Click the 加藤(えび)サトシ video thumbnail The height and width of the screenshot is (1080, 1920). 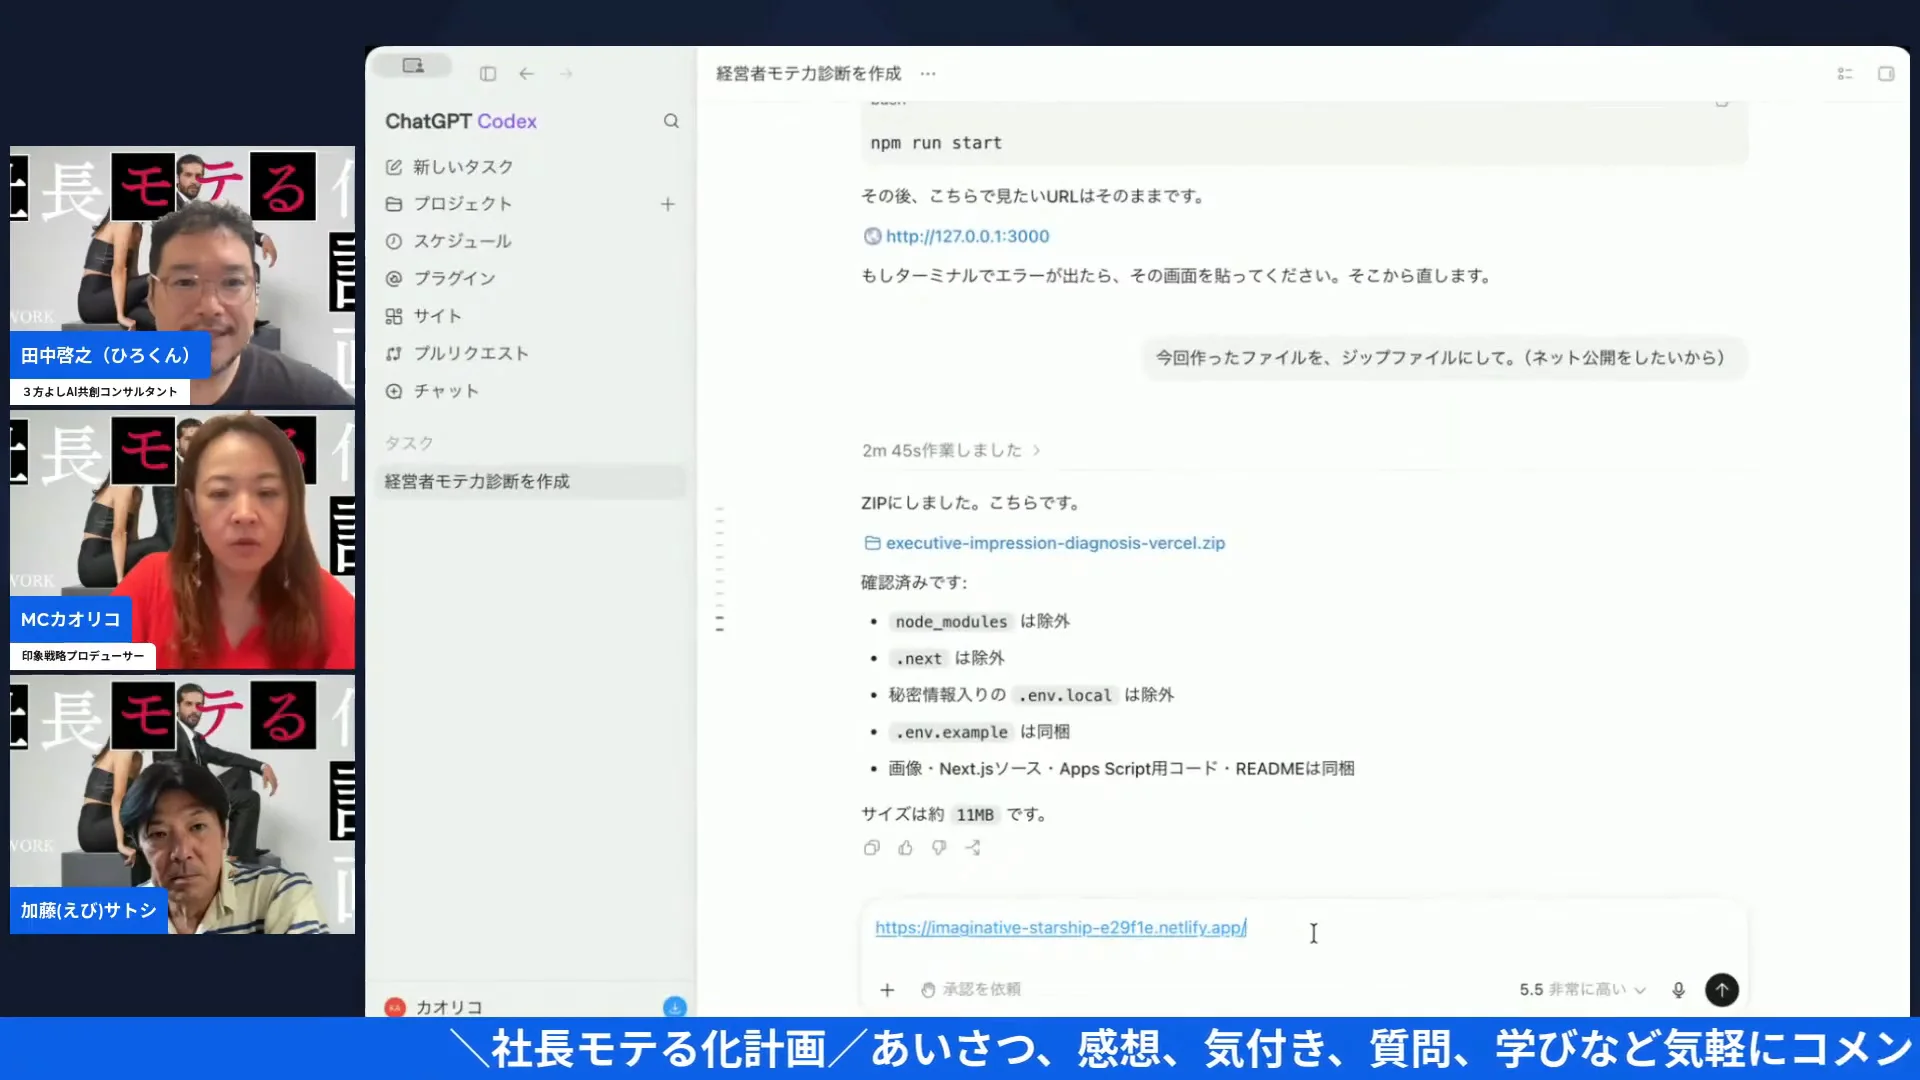182,805
